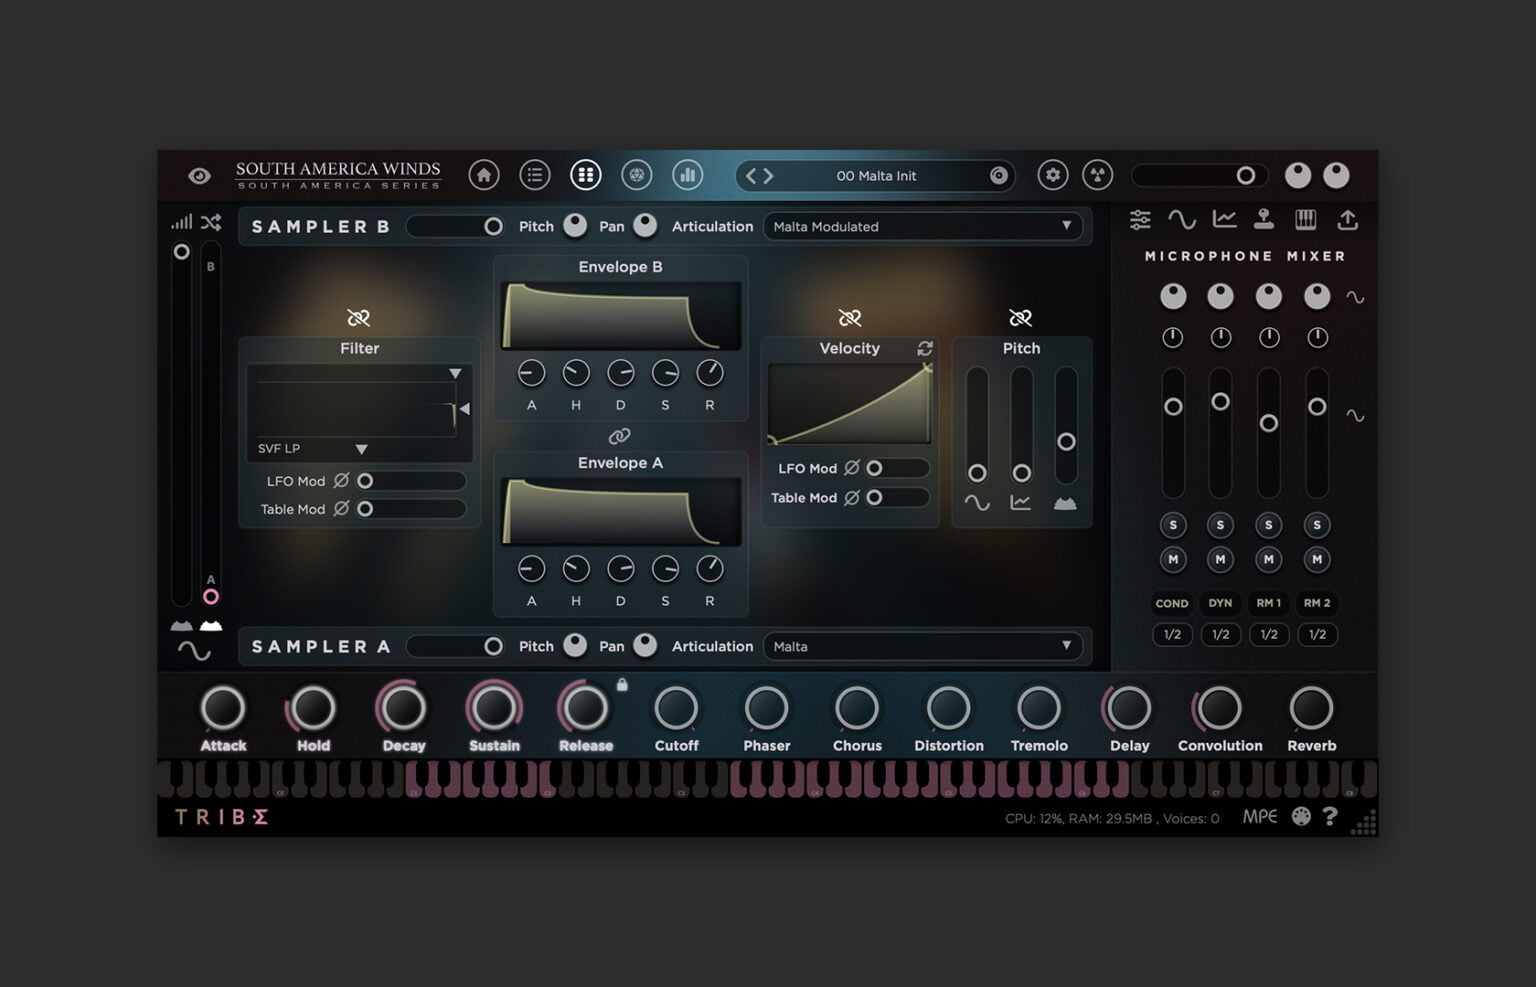Click the MIDI connector icon in status bar
Viewport: 1536px width, 987px height.
click(x=1300, y=817)
